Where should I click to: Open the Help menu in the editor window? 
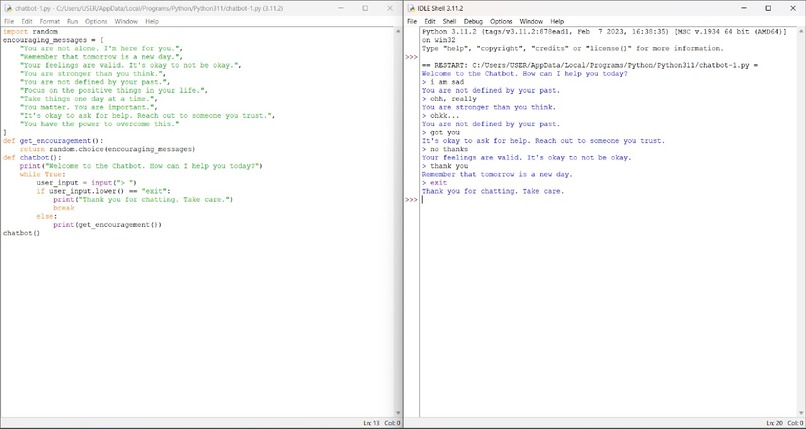152,22
